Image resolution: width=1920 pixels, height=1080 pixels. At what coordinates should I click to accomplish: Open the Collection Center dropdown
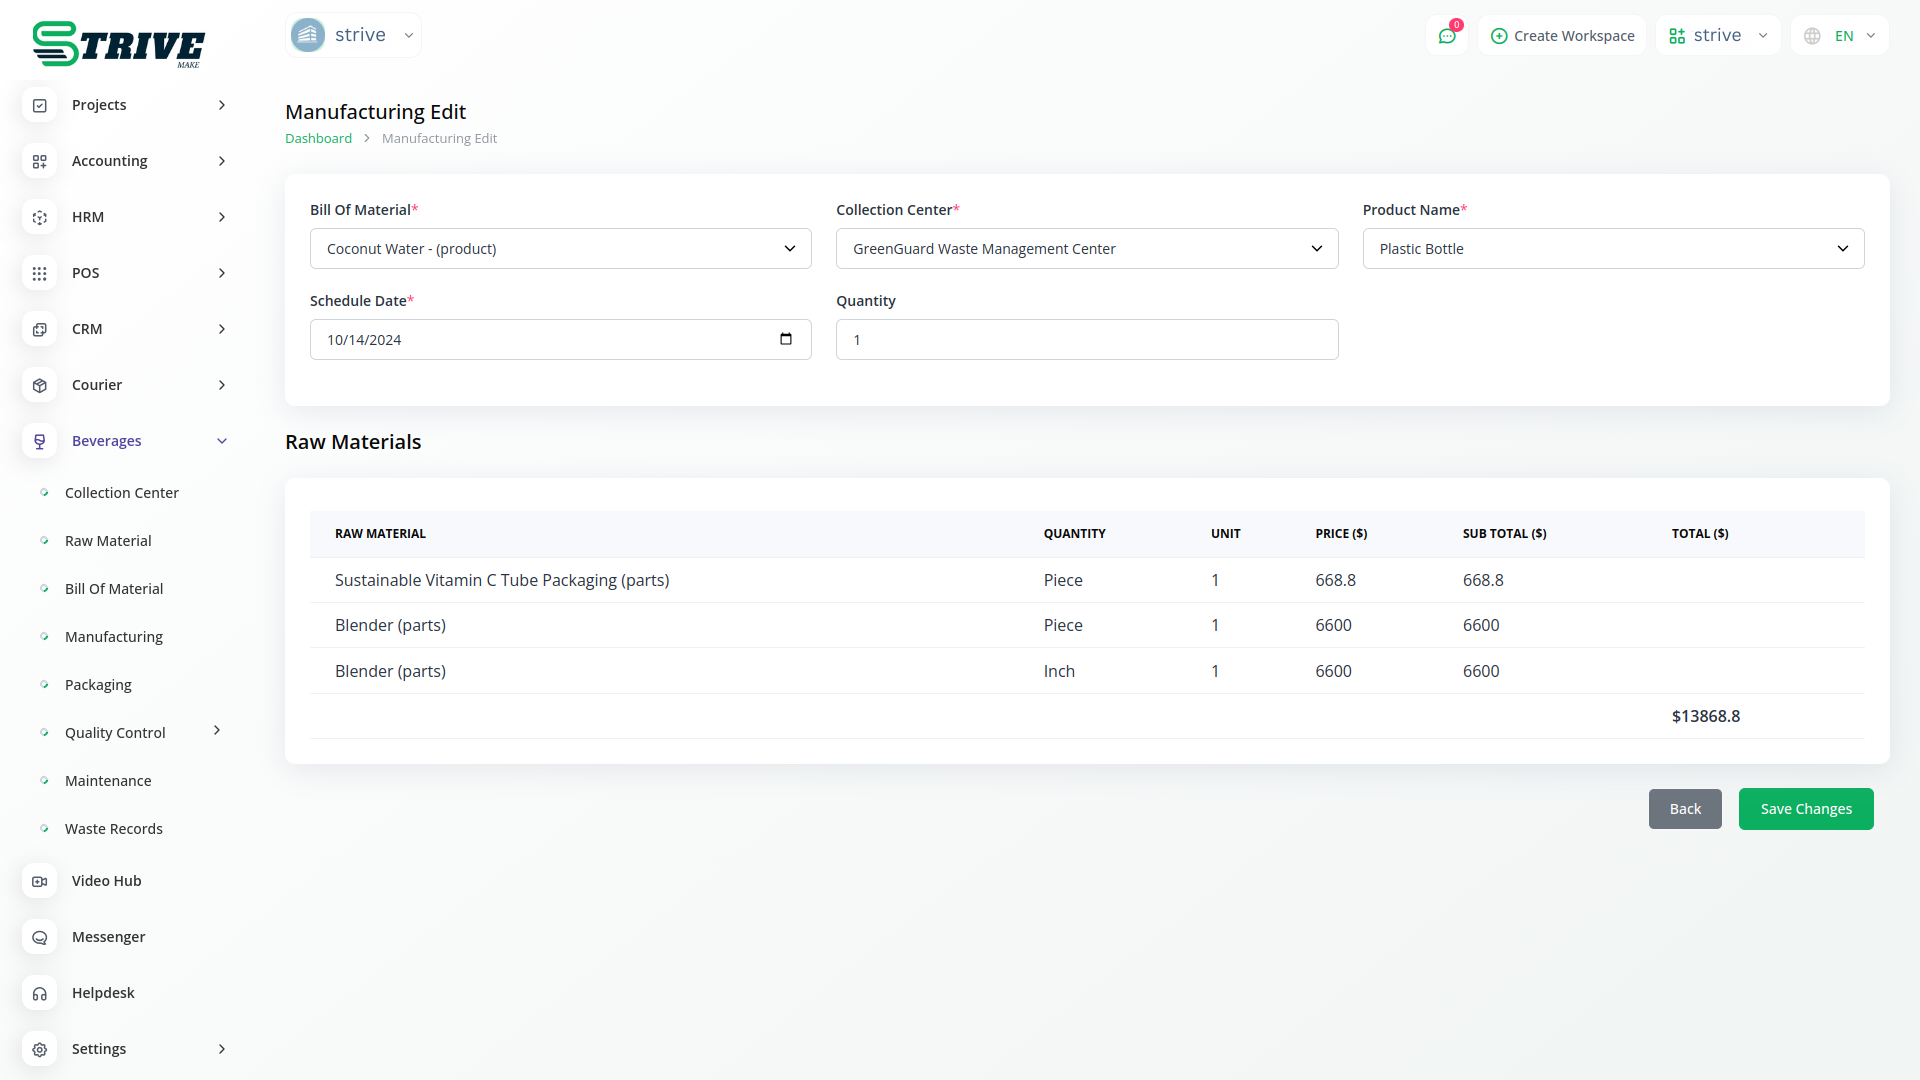[x=1086, y=249]
